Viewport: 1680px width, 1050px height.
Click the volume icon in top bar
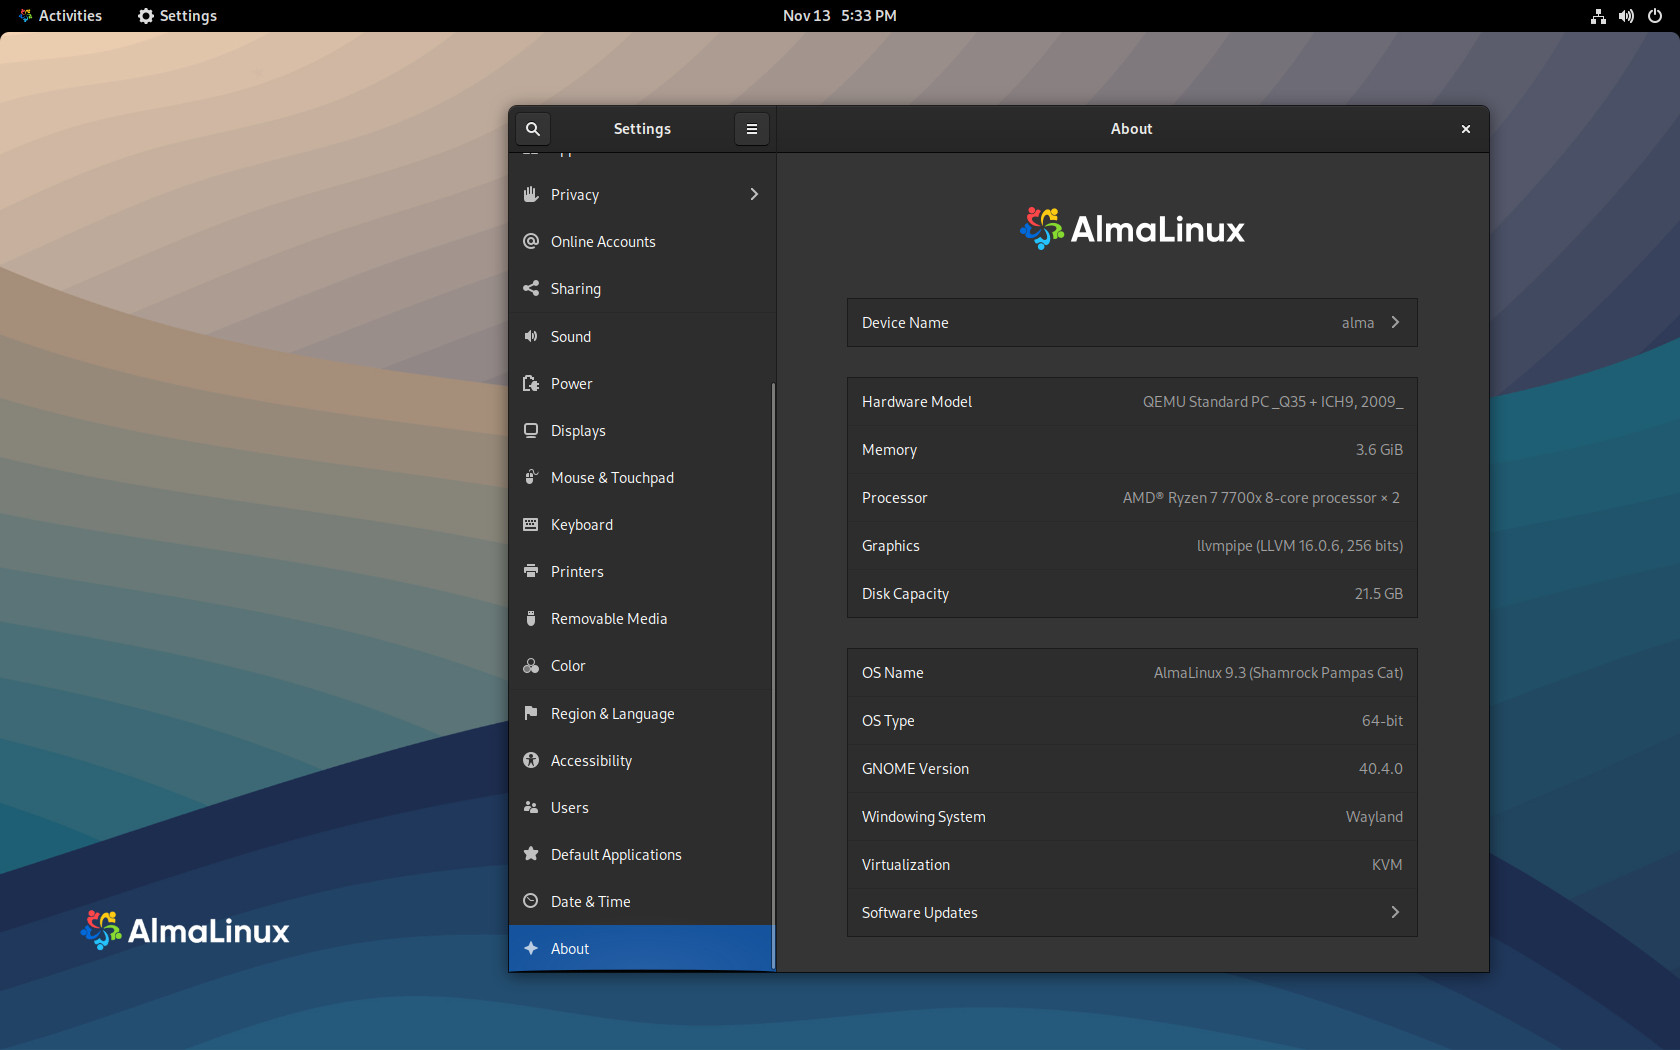[x=1626, y=16]
